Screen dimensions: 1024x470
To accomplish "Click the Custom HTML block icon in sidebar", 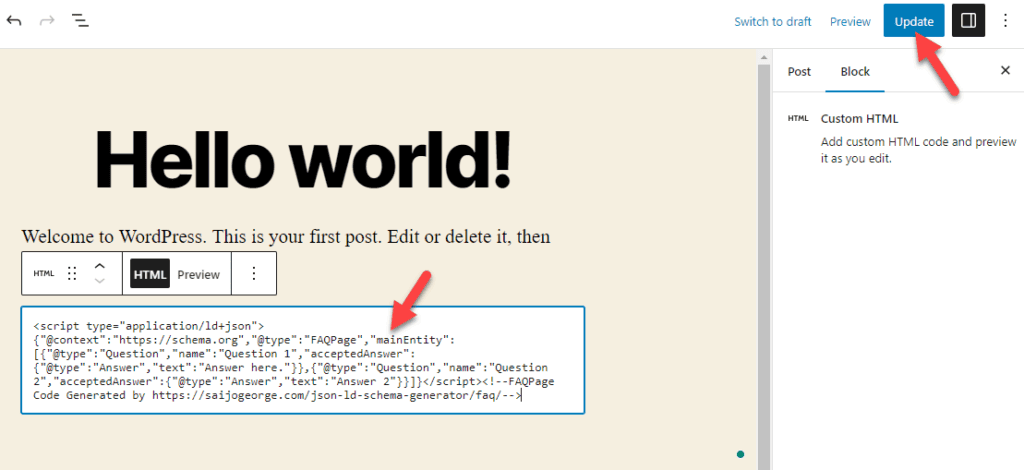I will [x=798, y=119].
